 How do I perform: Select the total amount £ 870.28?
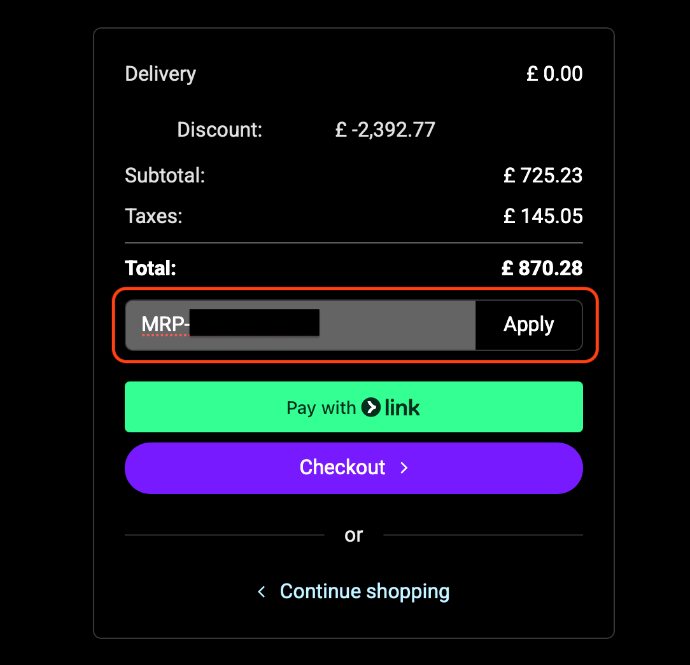(x=542, y=268)
